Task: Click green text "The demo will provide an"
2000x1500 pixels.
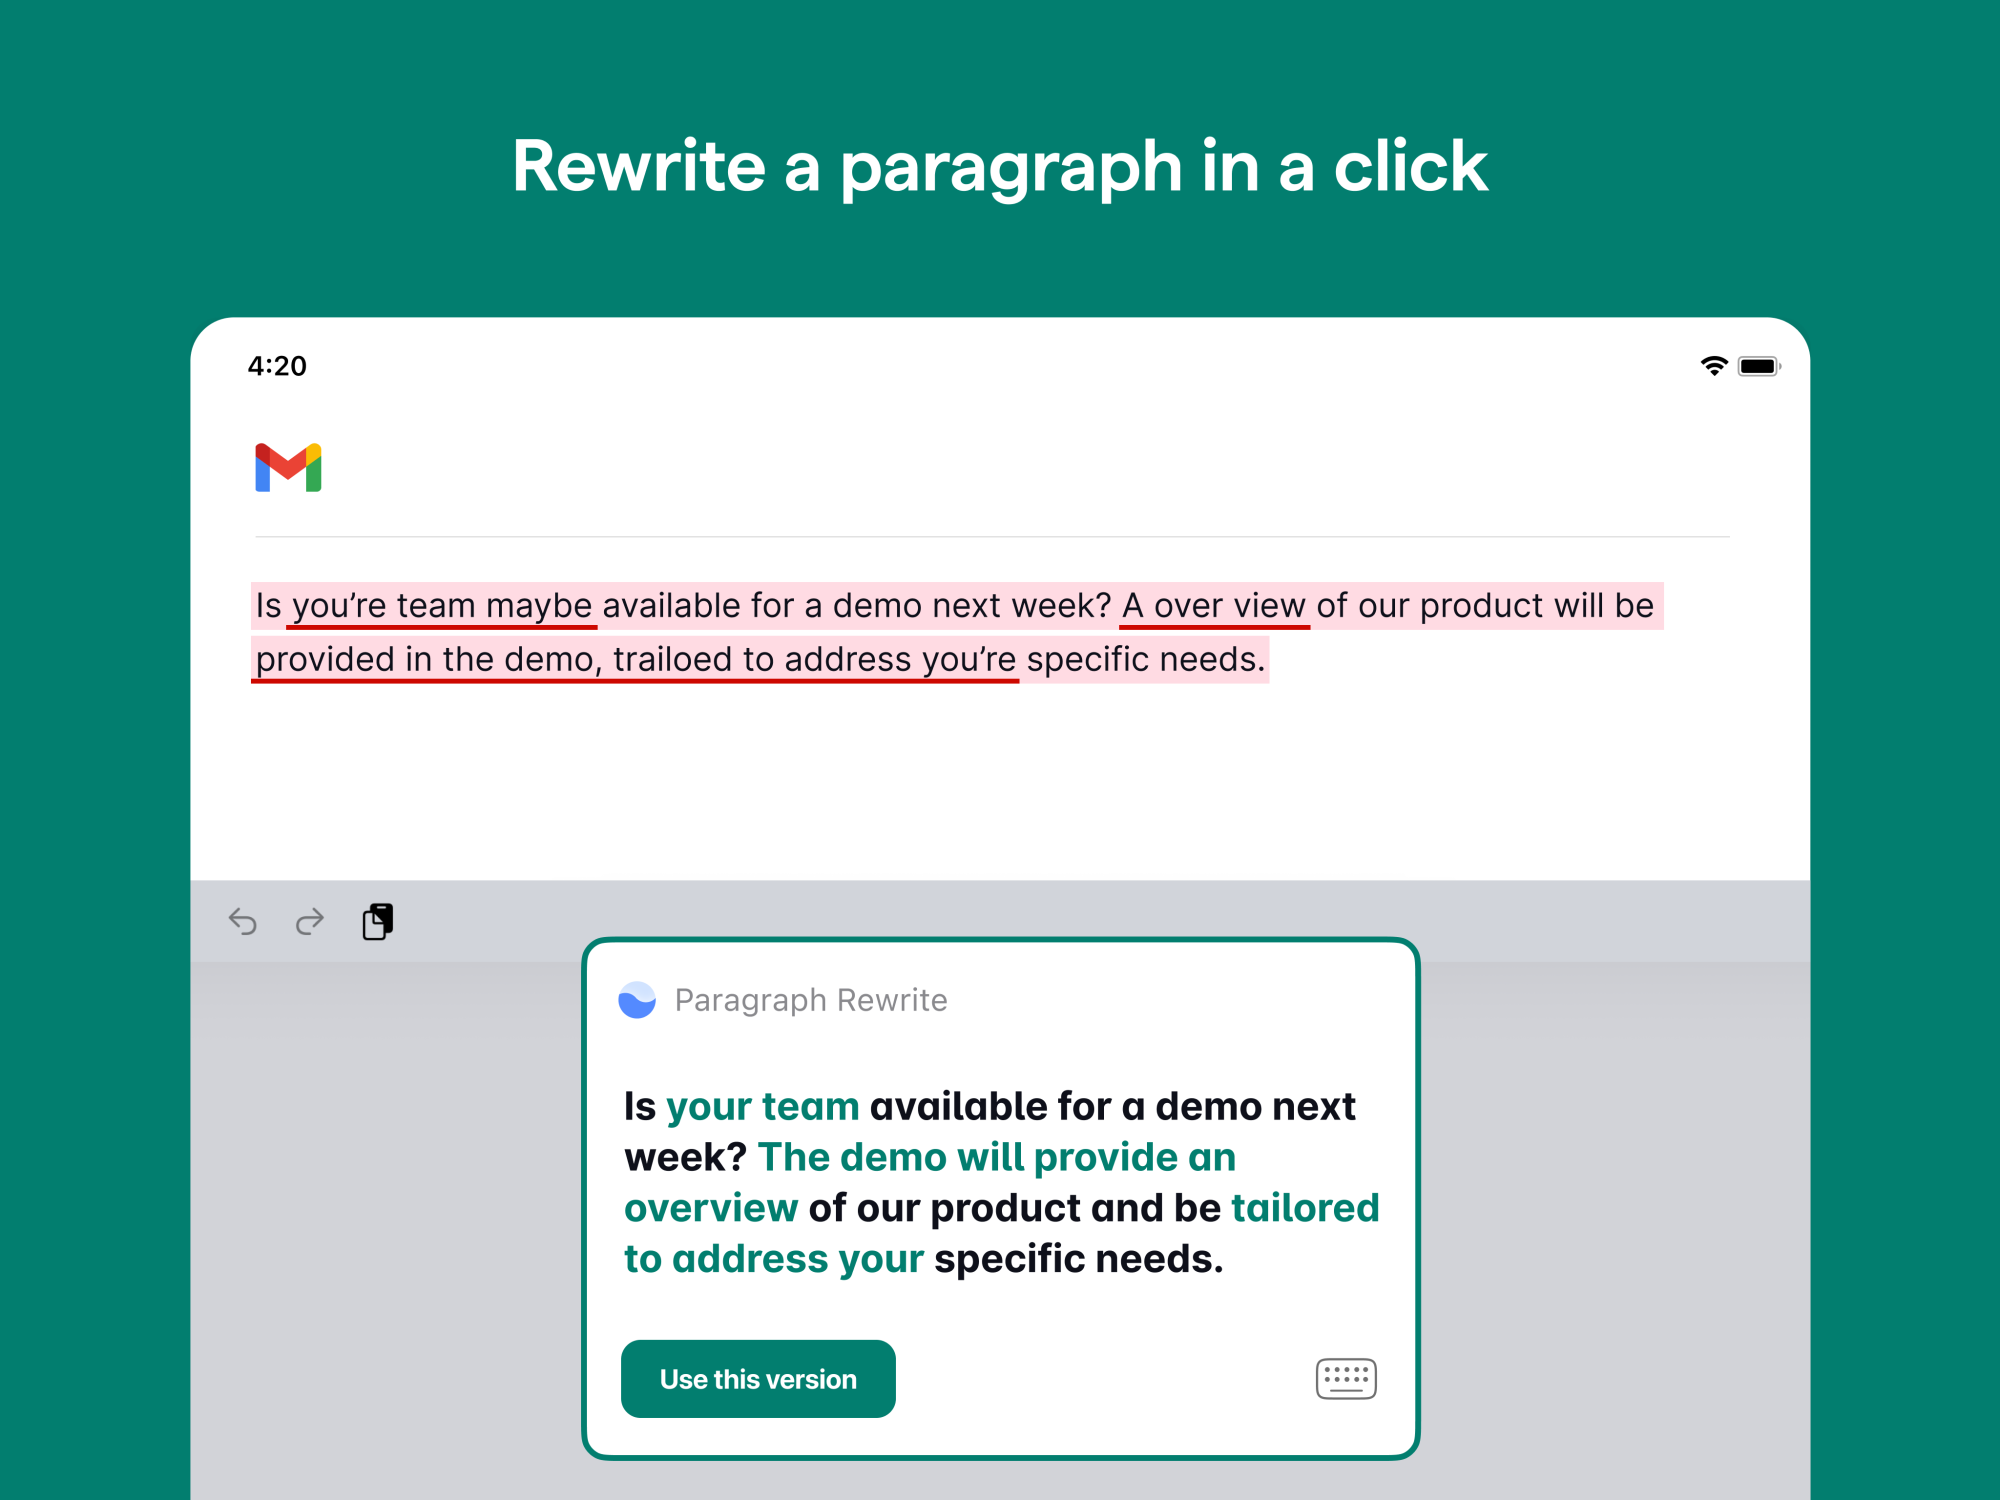Action: point(996,1158)
